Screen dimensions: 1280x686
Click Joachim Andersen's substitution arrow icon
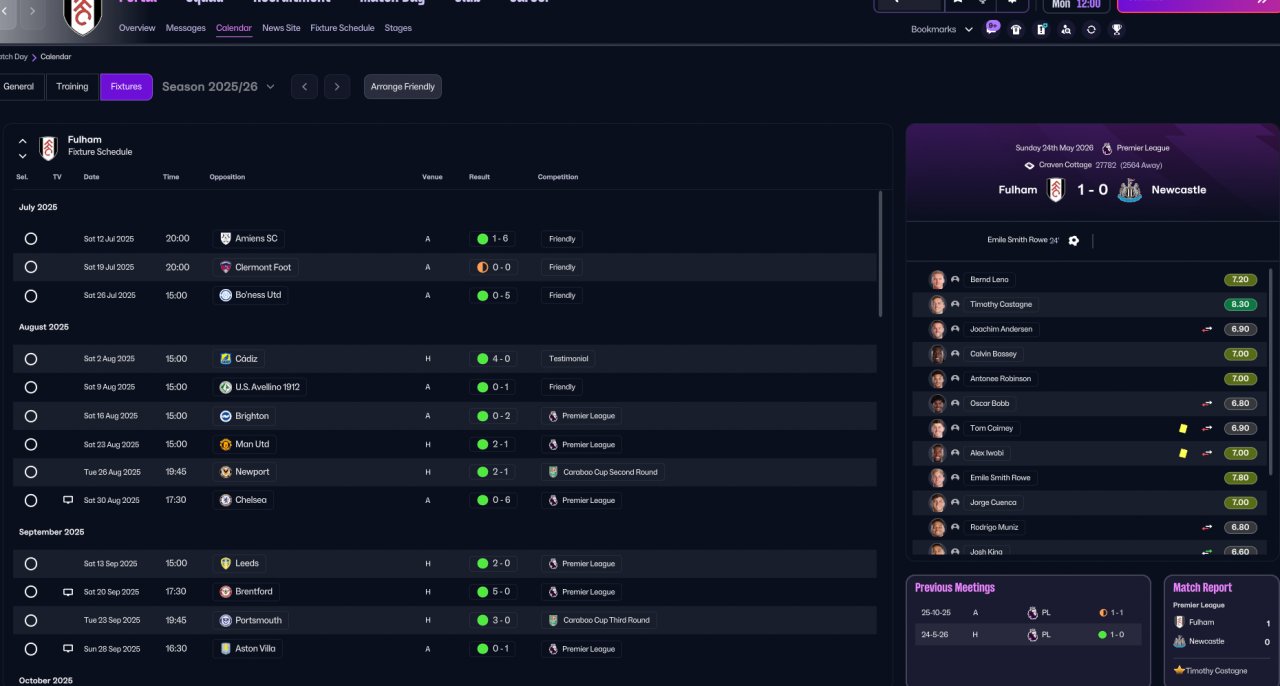pyautogui.click(x=1207, y=329)
